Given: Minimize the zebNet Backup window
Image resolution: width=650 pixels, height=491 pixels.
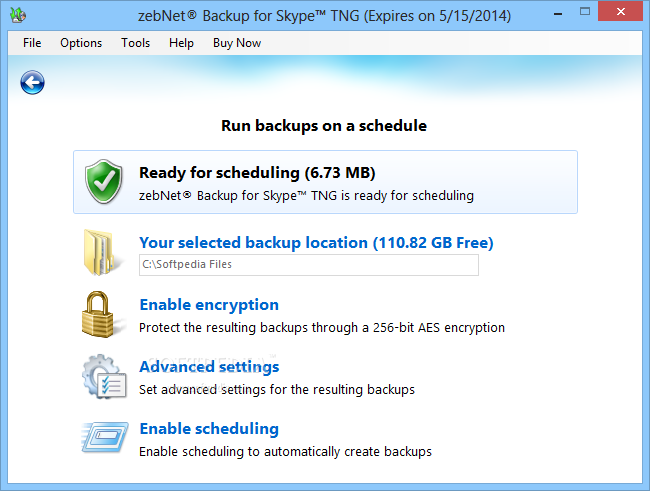Looking at the screenshot, I should coord(558,14).
